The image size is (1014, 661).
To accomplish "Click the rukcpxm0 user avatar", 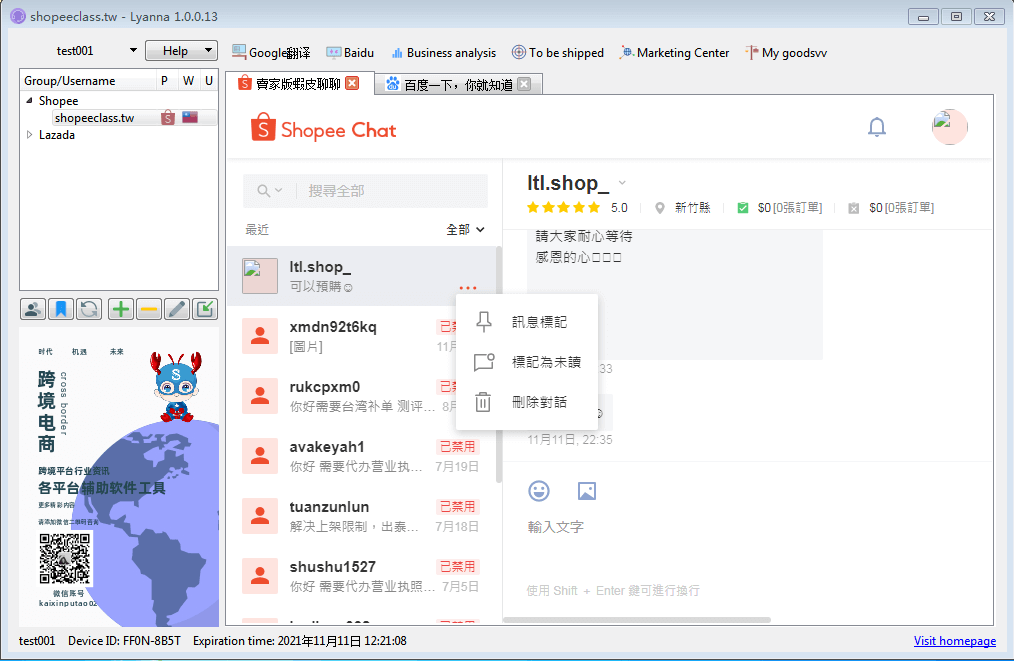I will pos(260,396).
